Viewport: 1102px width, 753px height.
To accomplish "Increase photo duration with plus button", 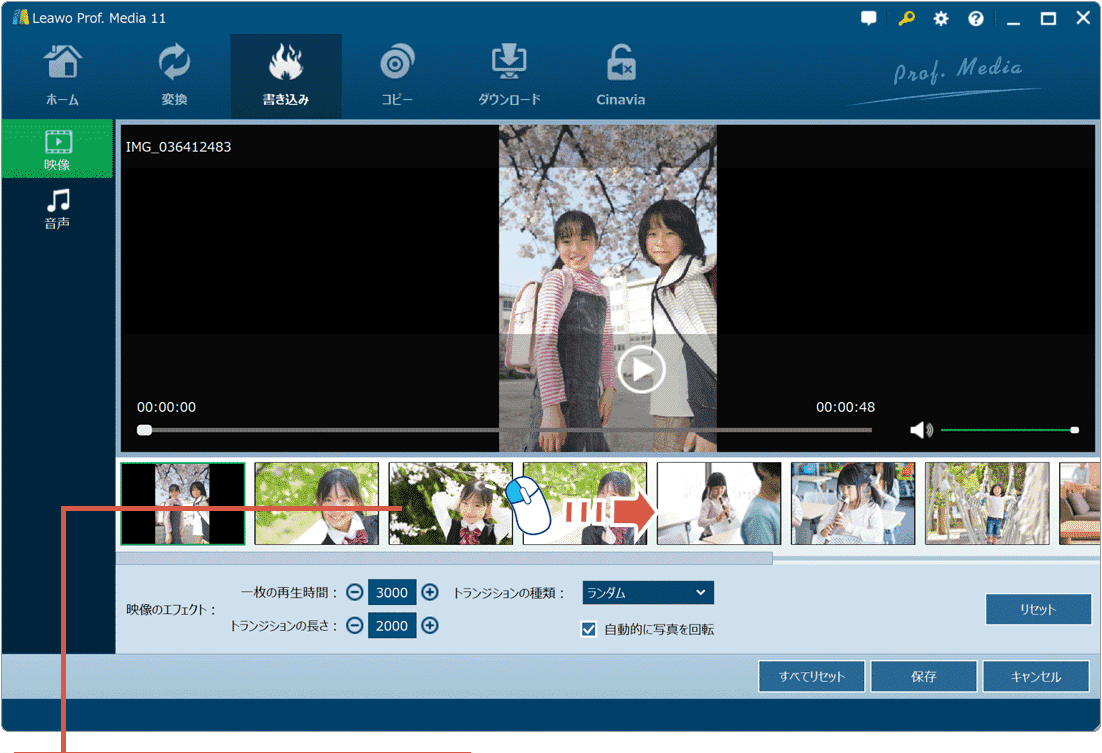I will 430,592.
